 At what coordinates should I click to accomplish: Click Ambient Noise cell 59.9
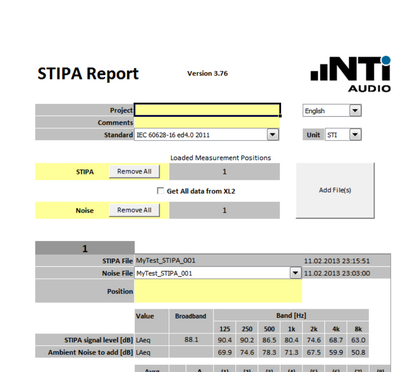pyautogui.click(x=336, y=352)
